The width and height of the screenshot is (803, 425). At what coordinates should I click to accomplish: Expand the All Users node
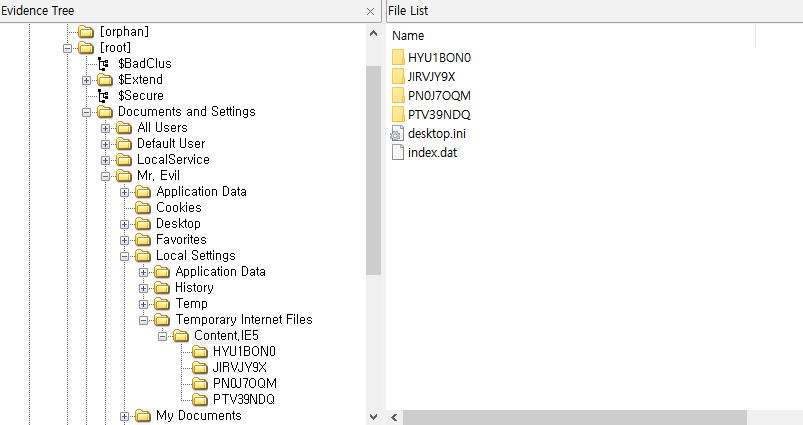105,128
